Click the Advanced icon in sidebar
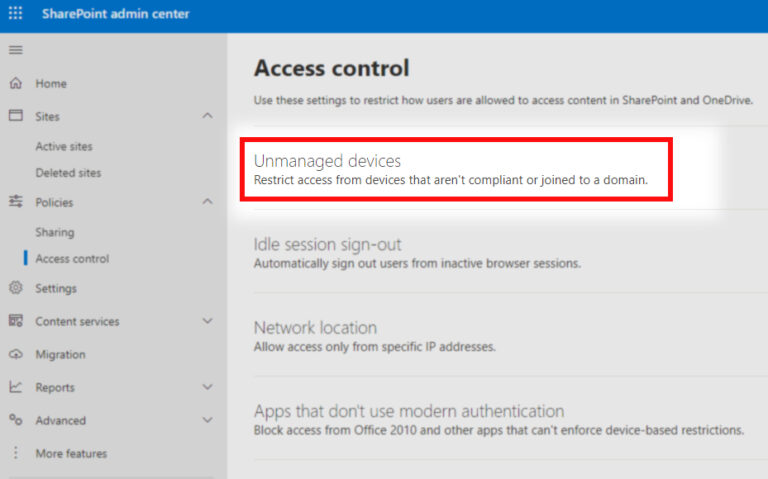This screenshot has width=768, height=479. [15, 420]
